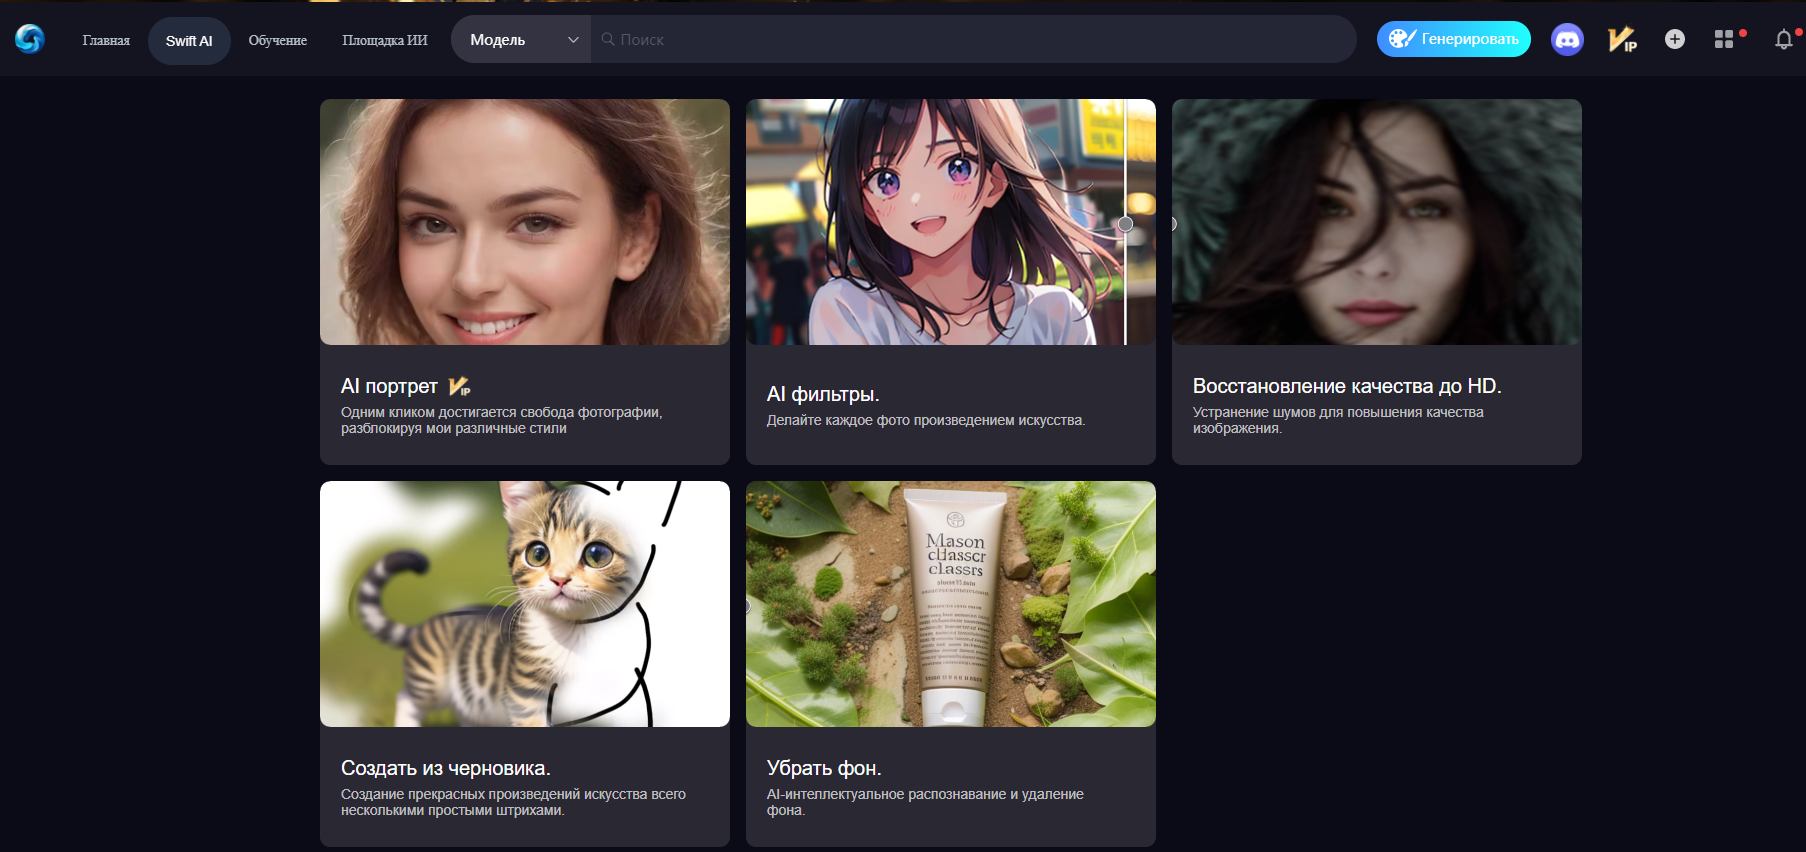Select the Swift AI tab
Viewport: 1806px width, 852px height.
point(189,41)
